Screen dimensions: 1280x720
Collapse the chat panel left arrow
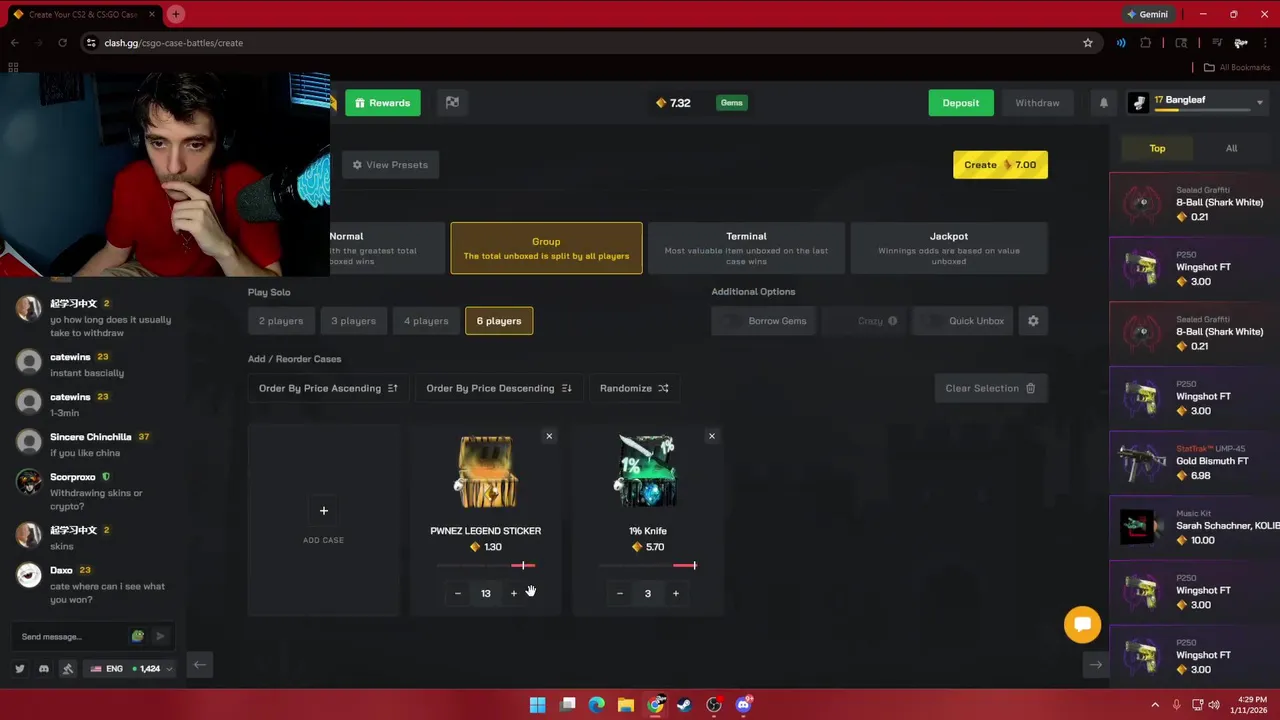[200, 665]
